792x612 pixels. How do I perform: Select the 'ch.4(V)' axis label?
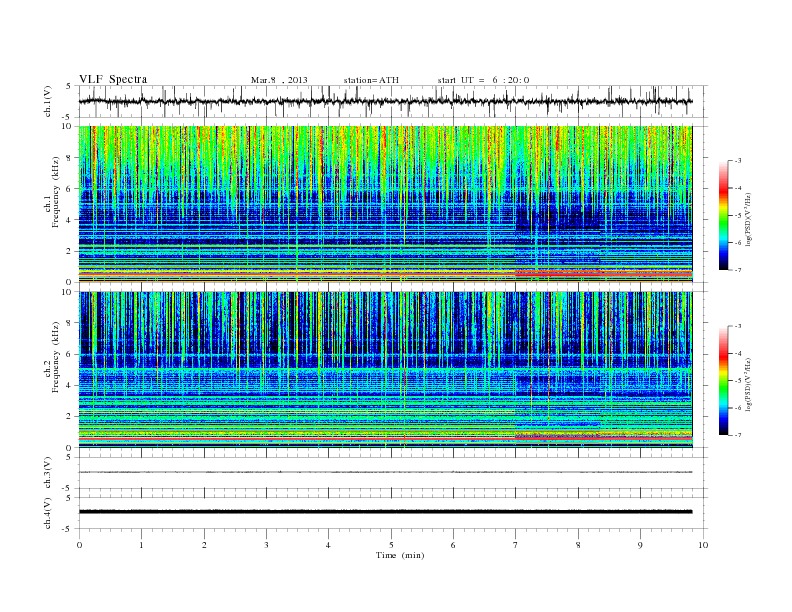pos(48,513)
